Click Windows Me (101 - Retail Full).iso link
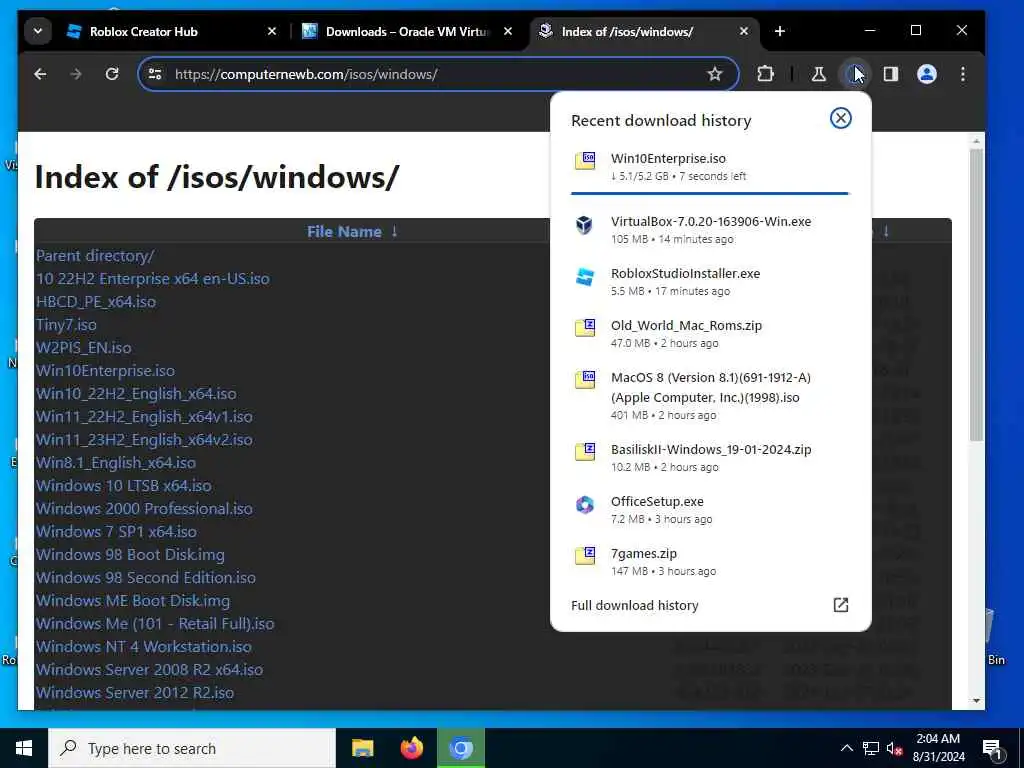This screenshot has height=768, width=1024. [x=155, y=624]
